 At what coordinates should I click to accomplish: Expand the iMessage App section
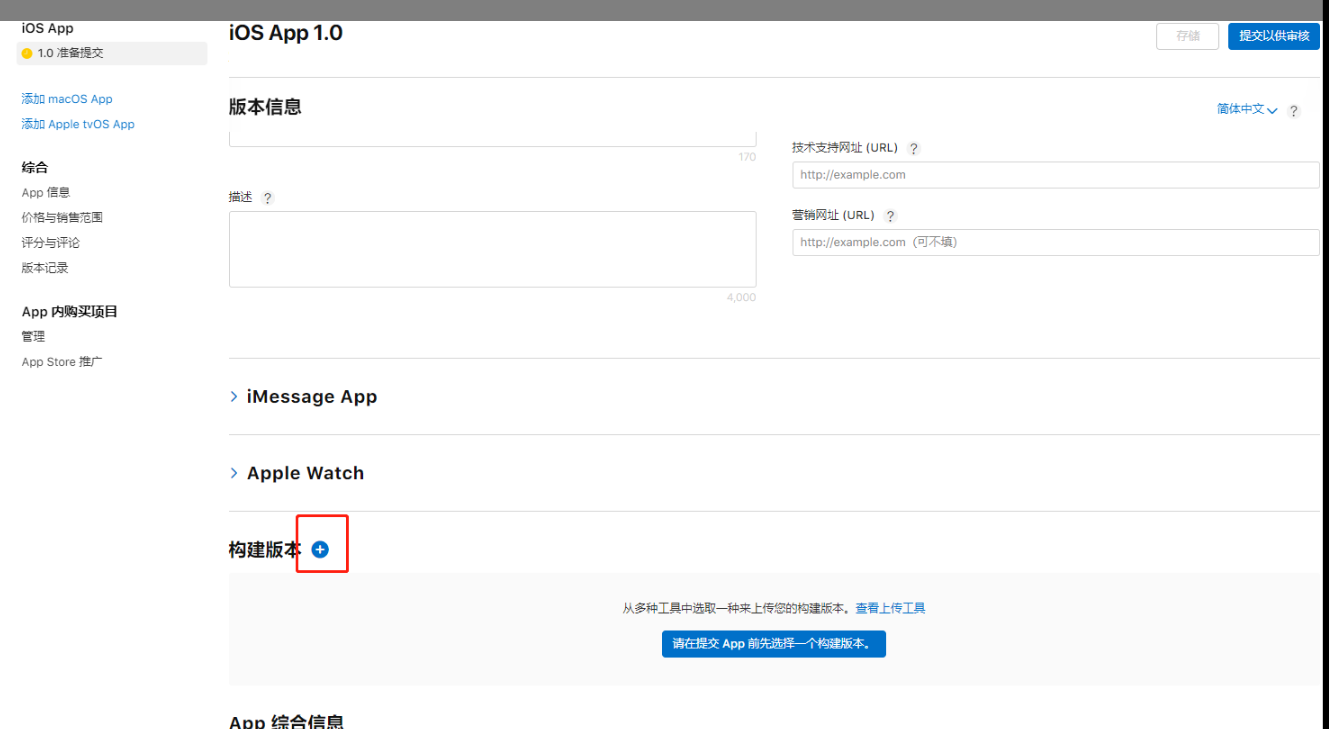click(303, 397)
